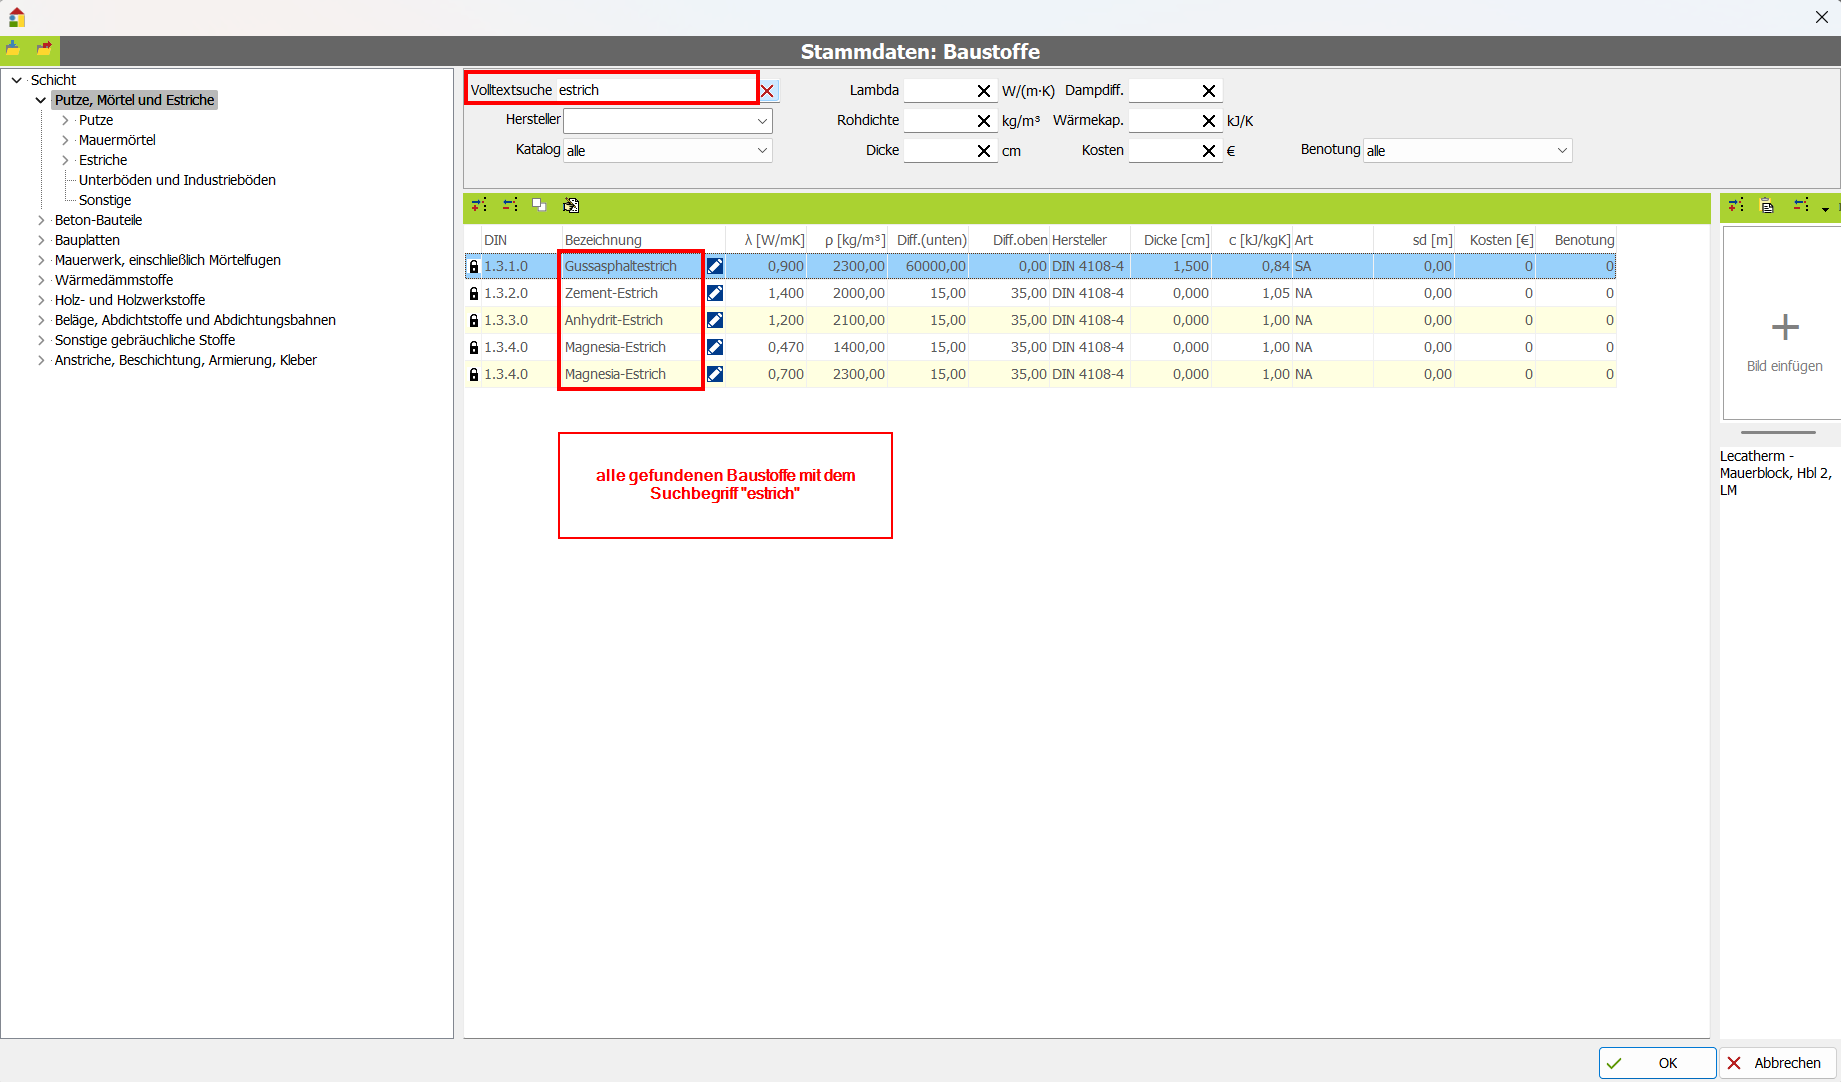
Task: Click the export folder icon with red arrow
Action: (x=44, y=49)
